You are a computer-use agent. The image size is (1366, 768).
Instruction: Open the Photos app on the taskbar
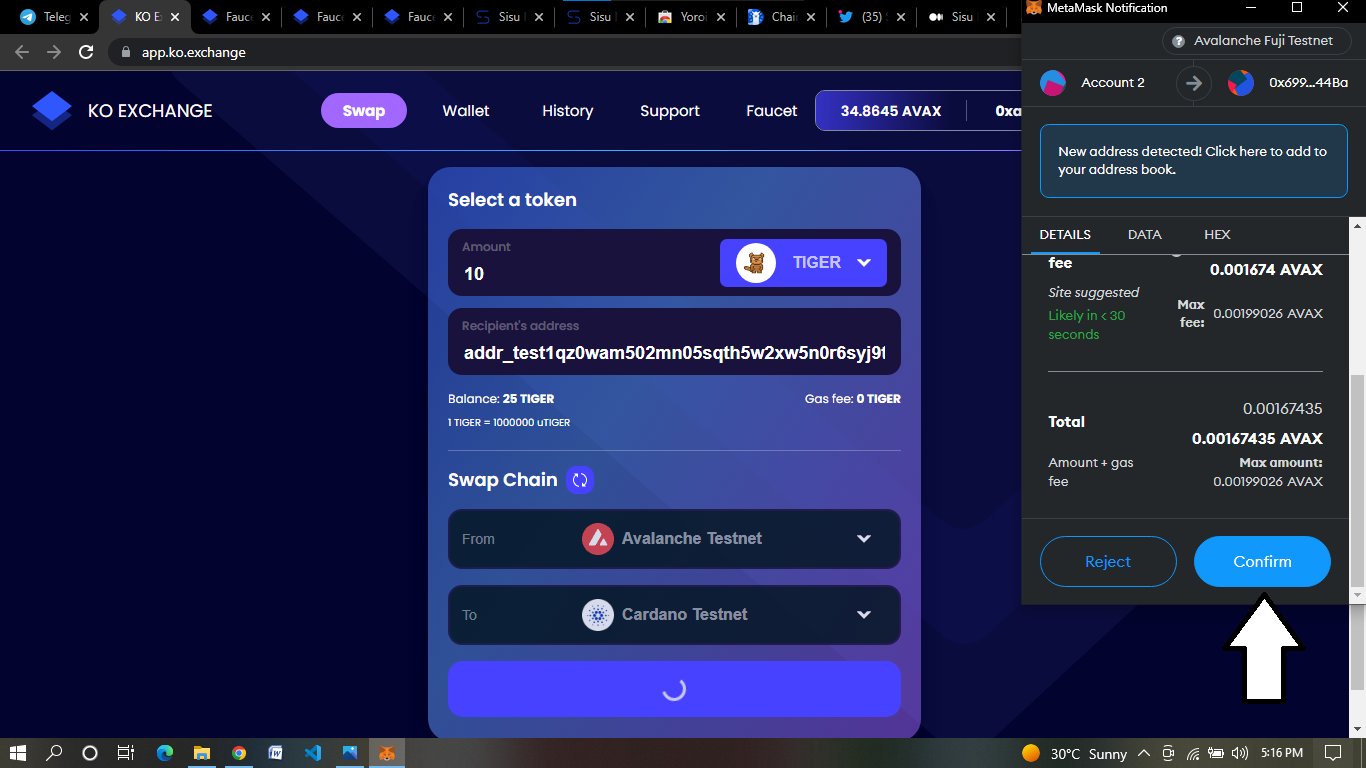tap(349, 753)
